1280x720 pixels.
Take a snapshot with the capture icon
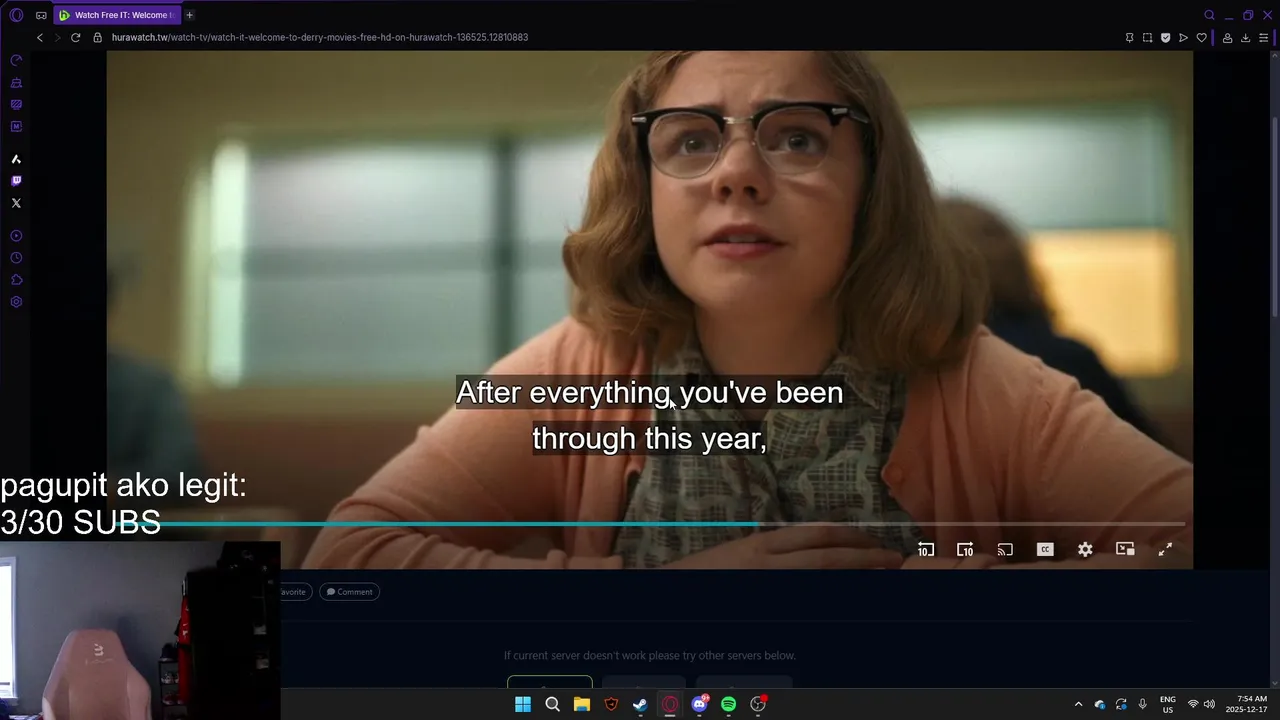point(1147,38)
